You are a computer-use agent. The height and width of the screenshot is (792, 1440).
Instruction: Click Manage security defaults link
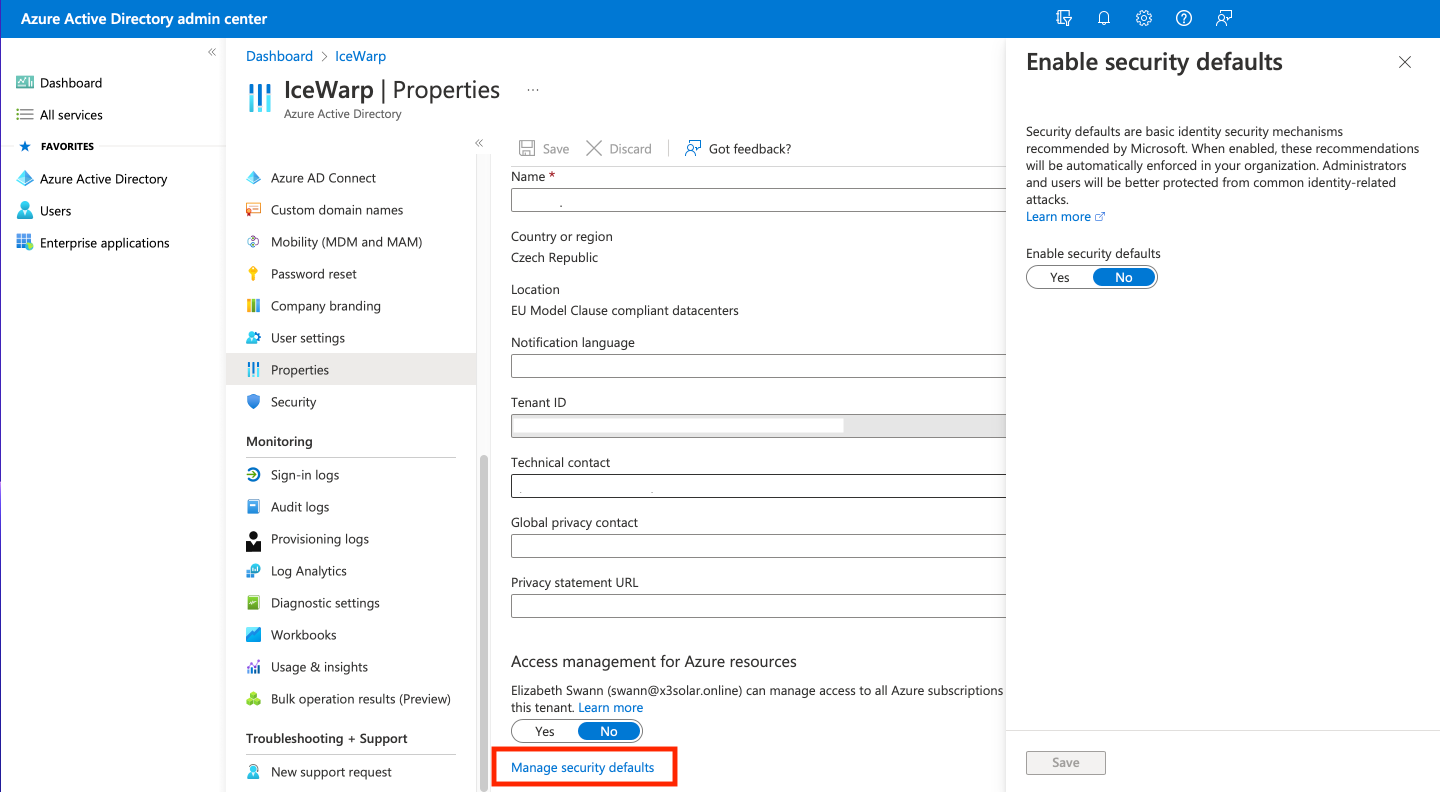tap(582, 767)
